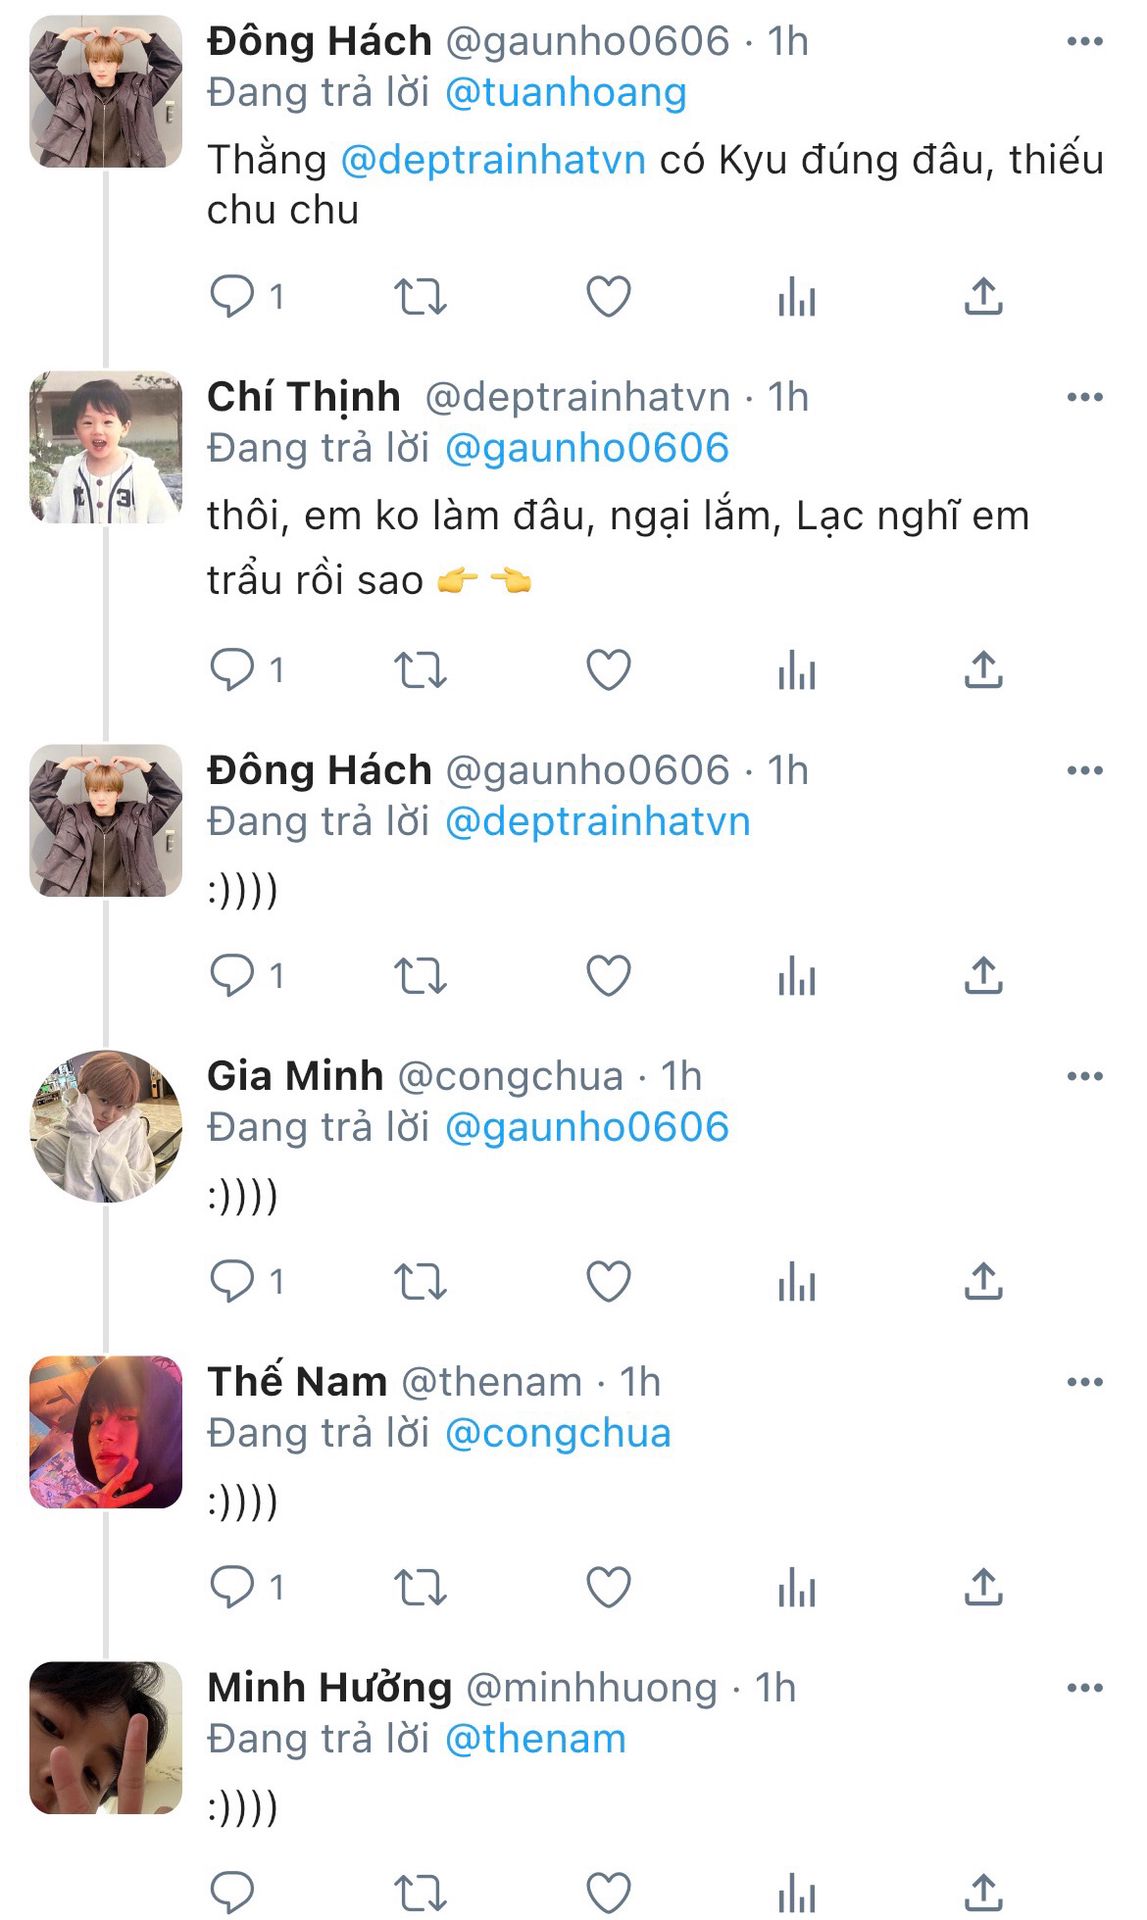This screenshot has width=1147, height=1920.
Task: Open @deptrainhatvn mention in first tweet text
Action: 493,160
